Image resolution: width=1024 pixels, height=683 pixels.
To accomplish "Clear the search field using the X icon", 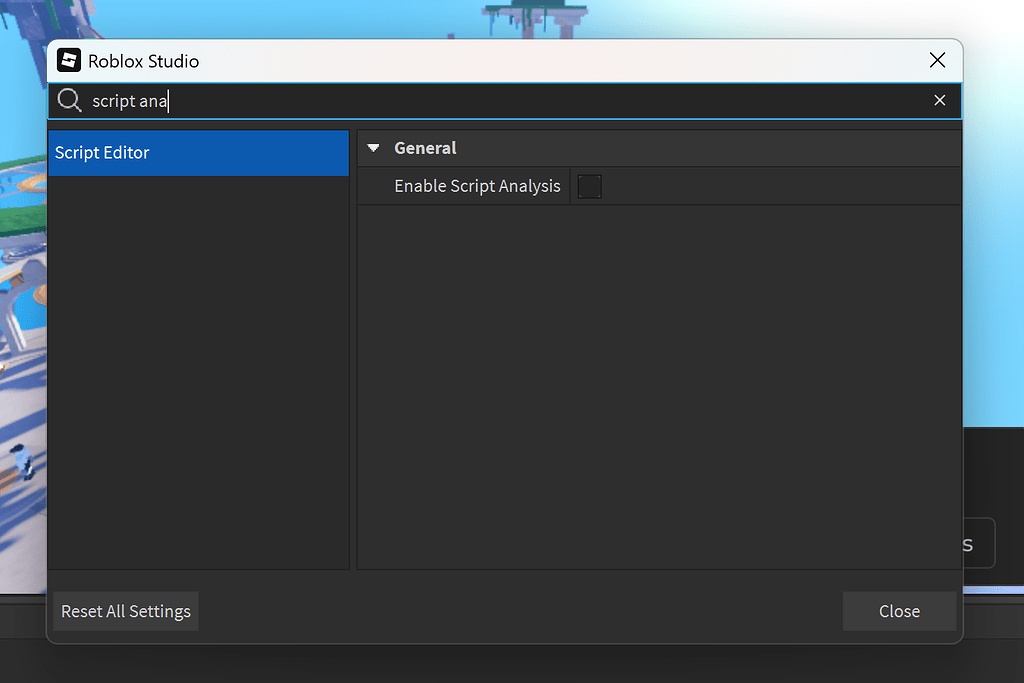I will [x=940, y=100].
